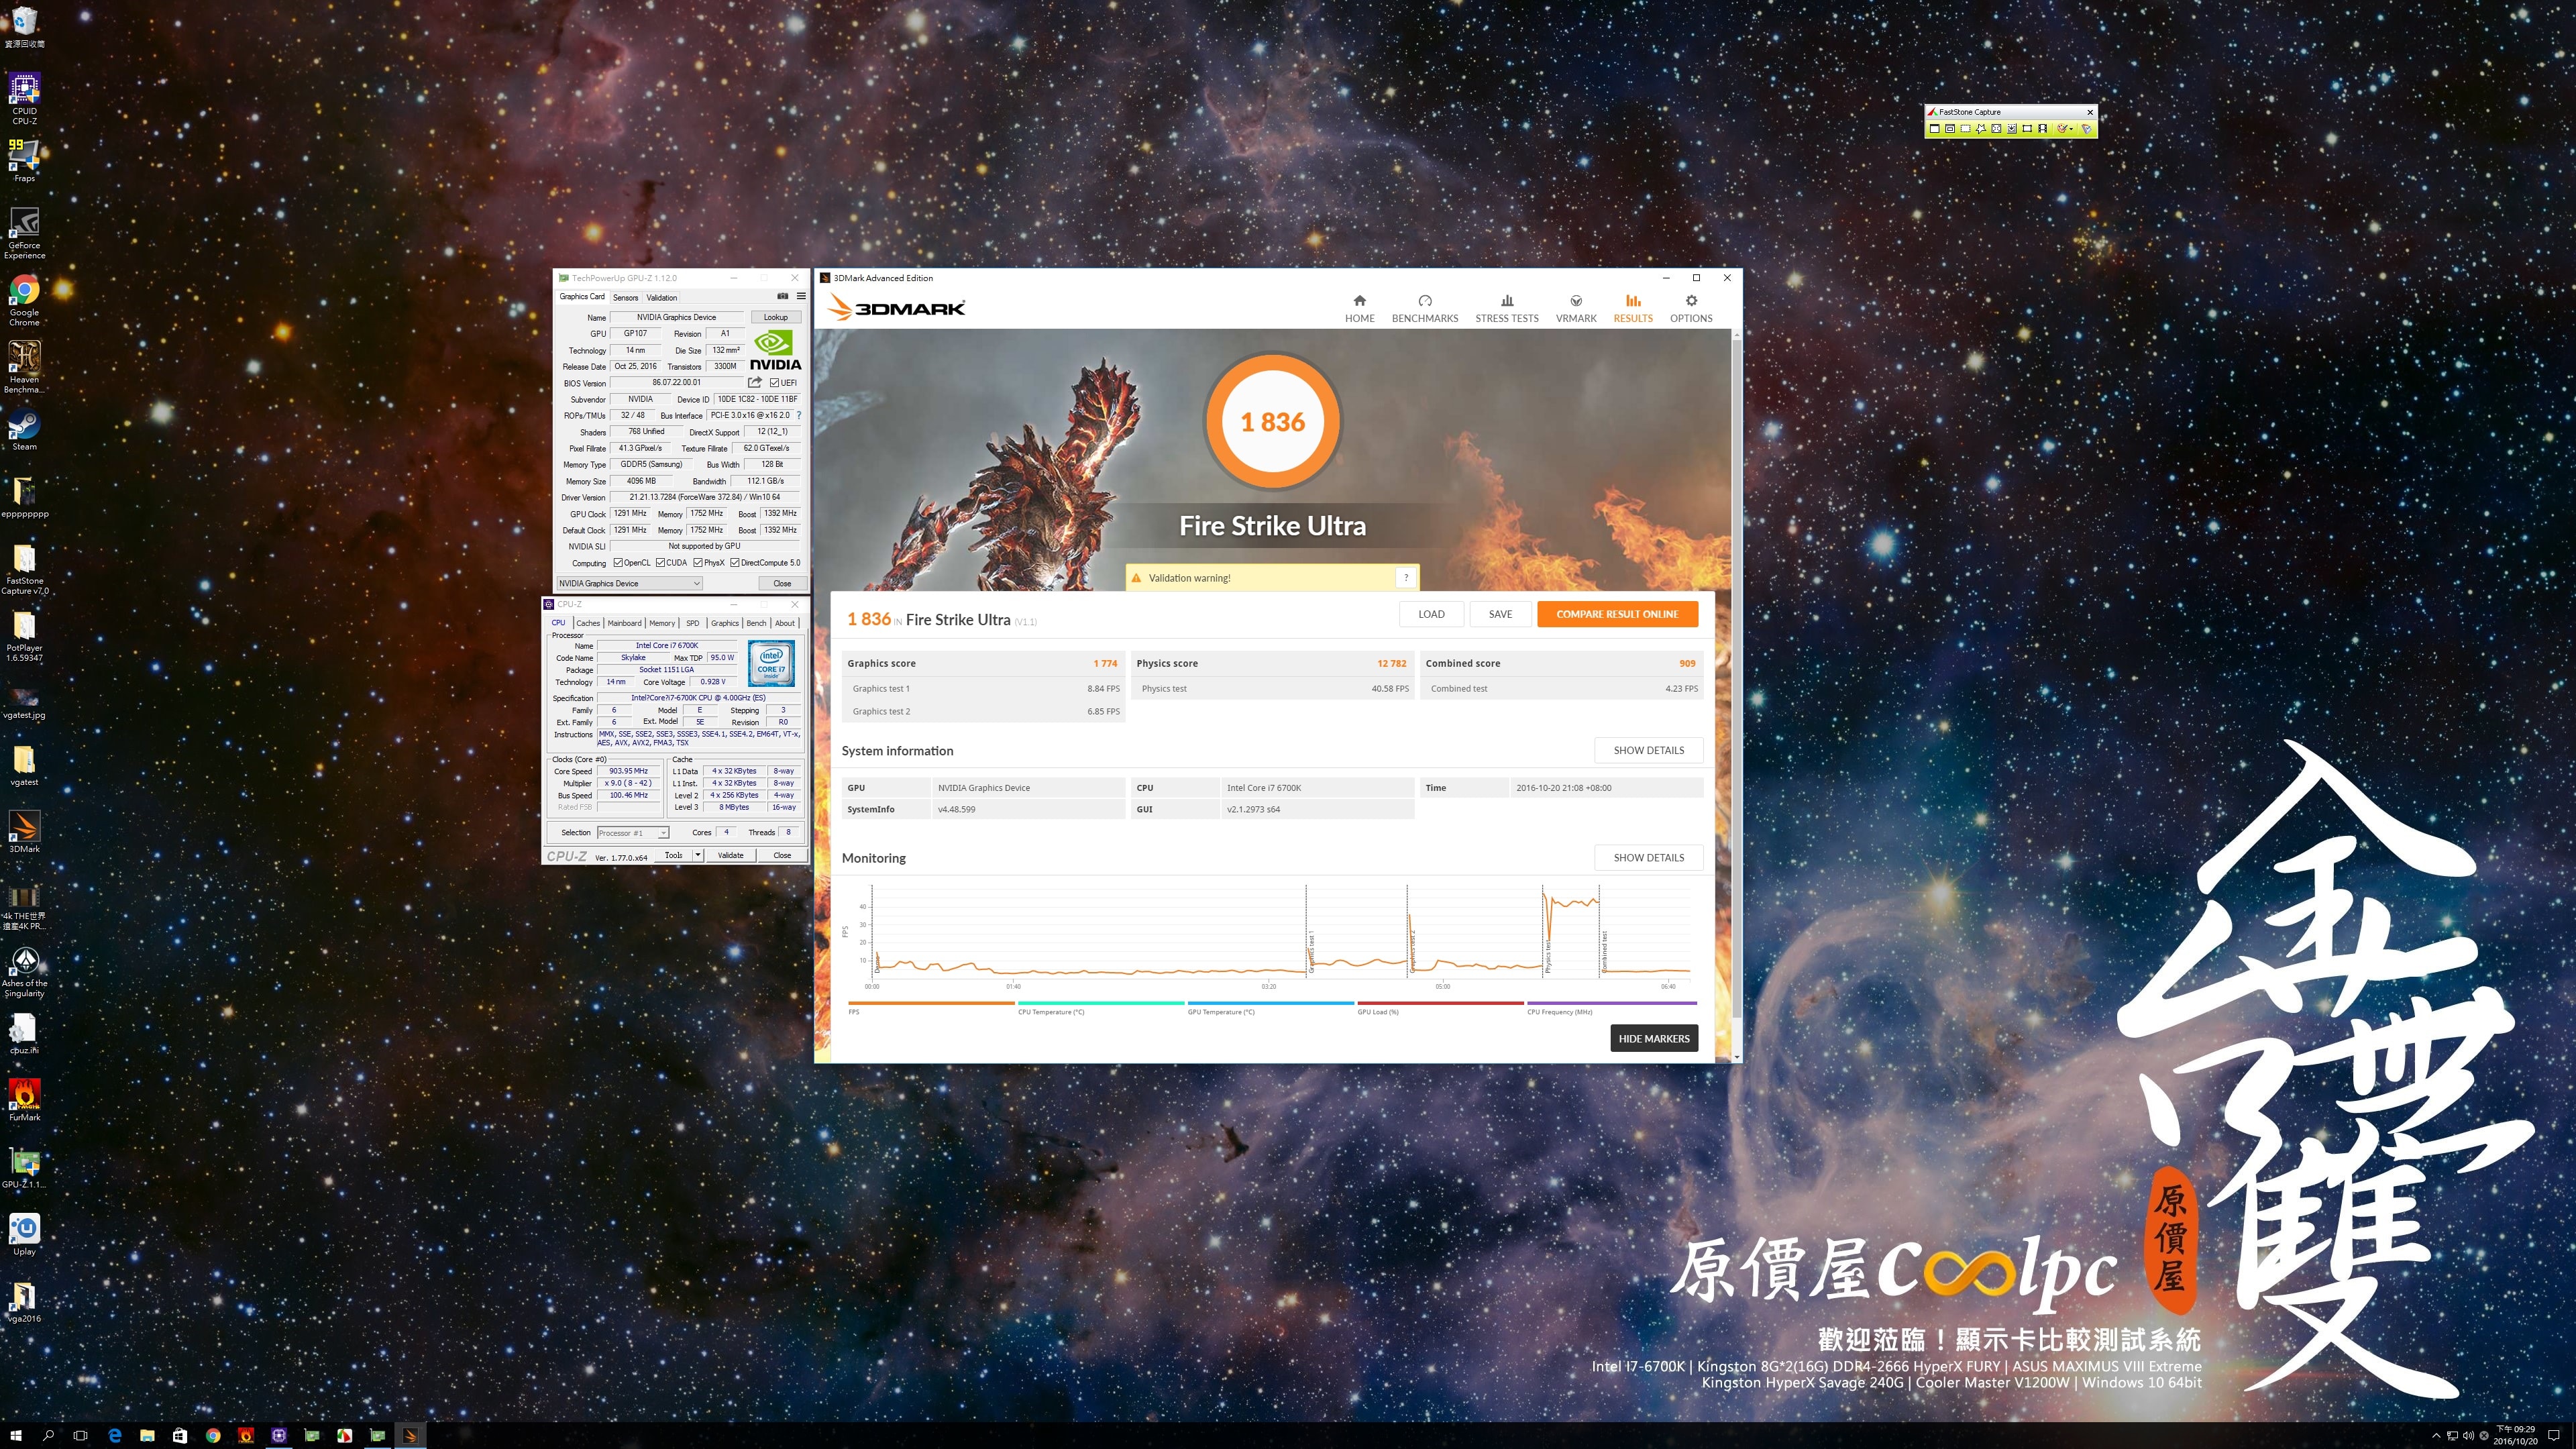Image resolution: width=2576 pixels, height=1449 pixels.
Task: Click Microsoft Edge icon in the taskbar
Action: point(114,1435)
